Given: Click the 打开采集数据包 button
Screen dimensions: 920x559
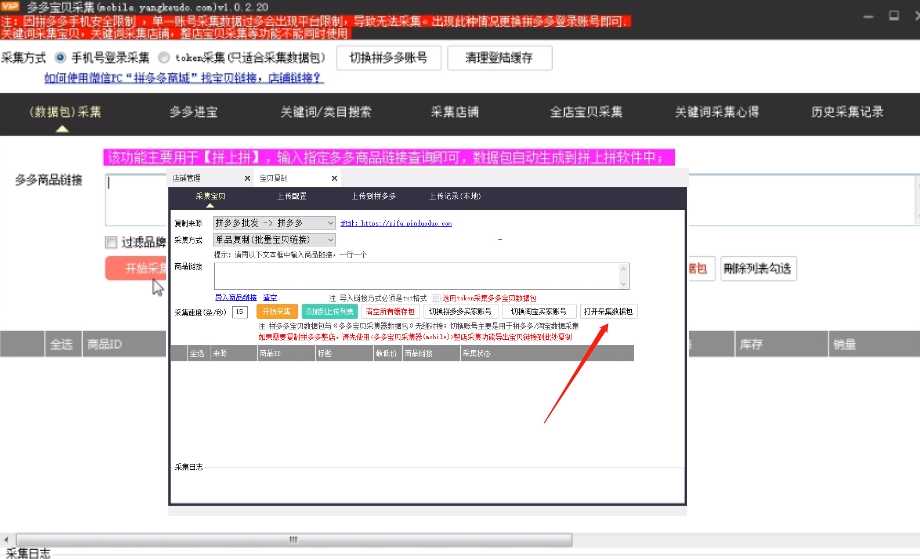Looking at the screenshot, I should [608, 311].
